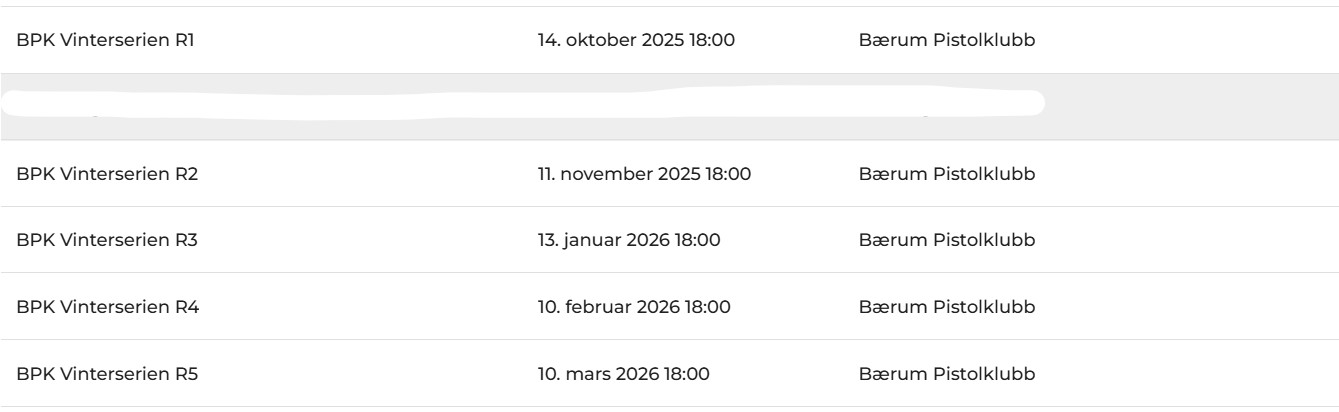Select Bærum Pistolklubb in the R5 row
The image size is (1339, 412).
tap(946, 373)
